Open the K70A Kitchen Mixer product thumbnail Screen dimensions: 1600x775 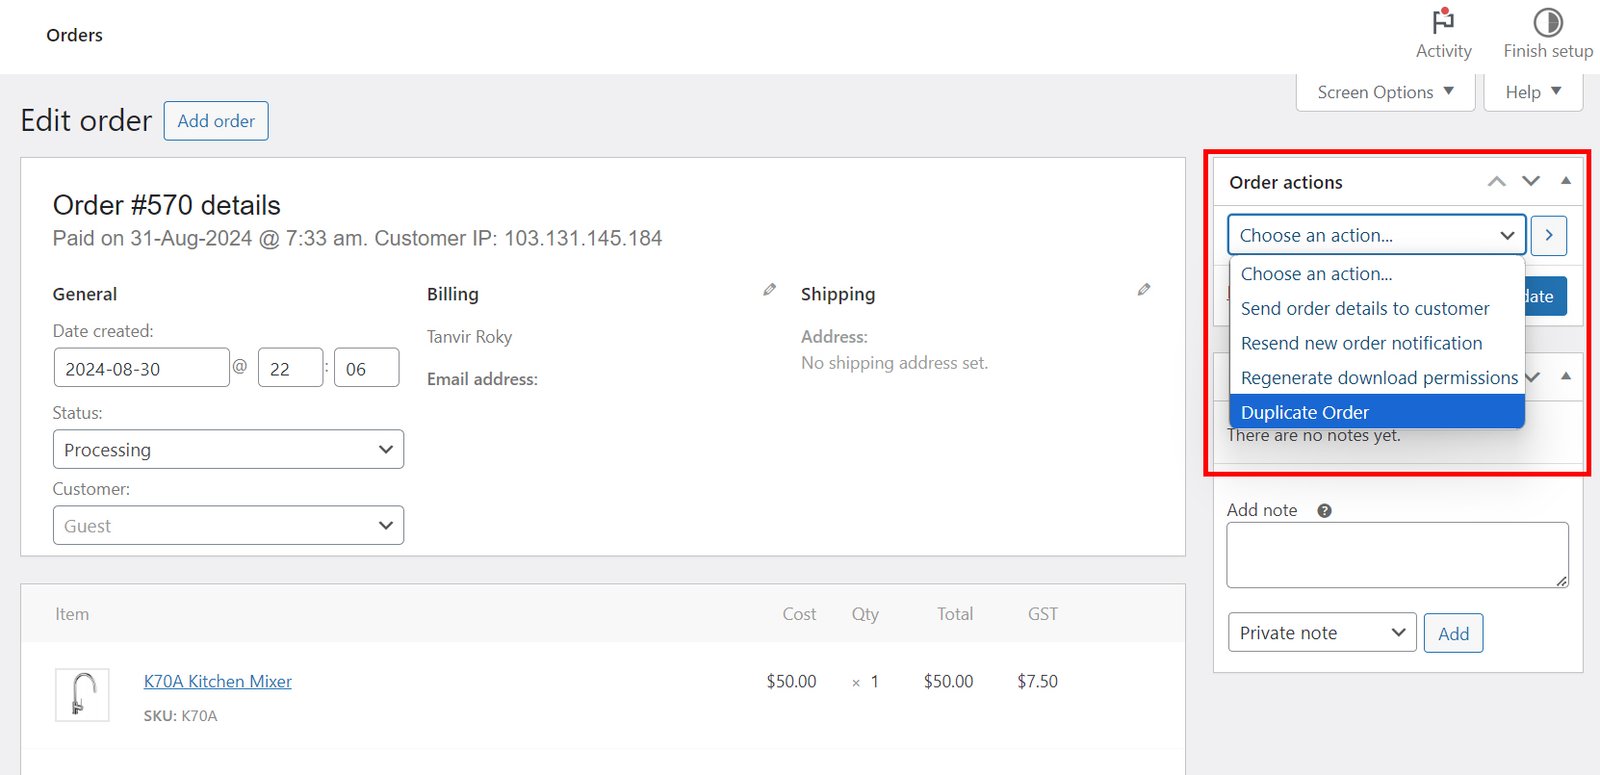point(82,695)
